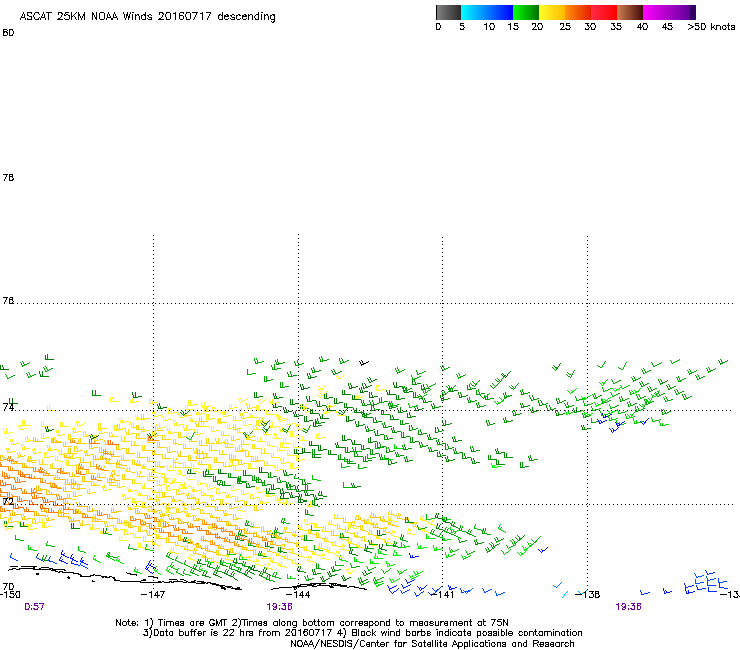
Task: Click the longitude label '-141'
Action: click(x=442, y=595)
